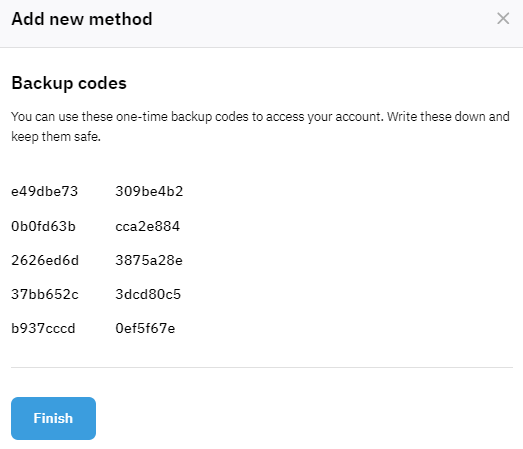Screen dimensions: 523x449
Task: Click the 'keep them safe' text line
Action: (56, 137)
